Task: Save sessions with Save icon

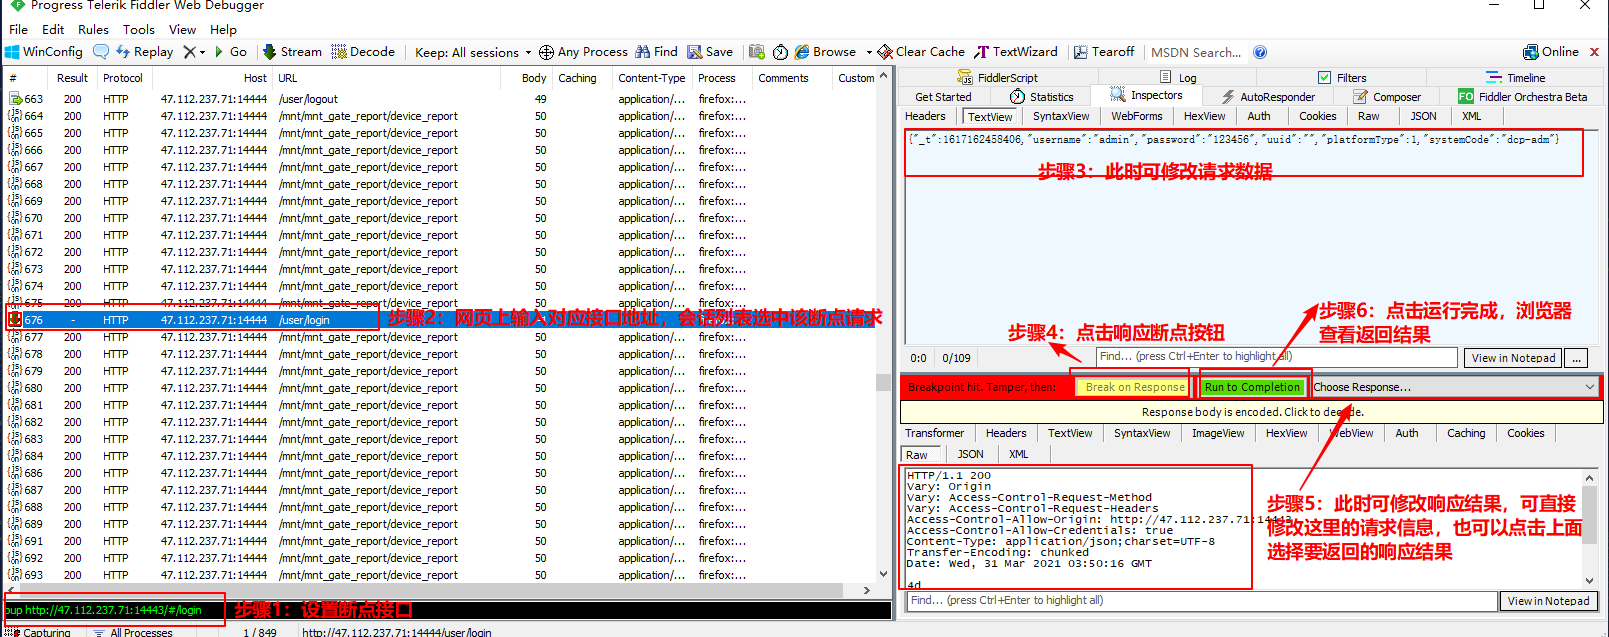Action: click(x=710, y=52)
